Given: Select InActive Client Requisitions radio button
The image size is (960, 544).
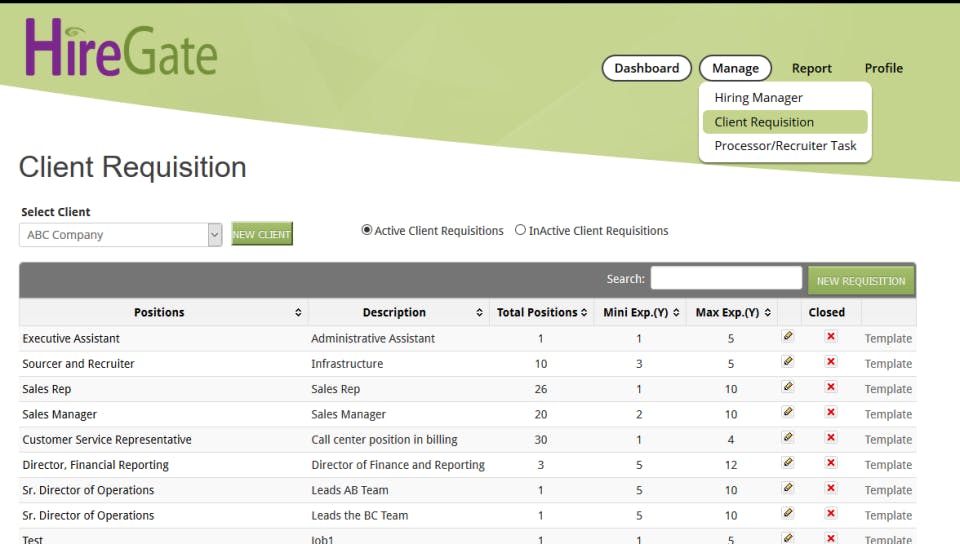Looking at the screenshot, I should [x=520, y=230].
